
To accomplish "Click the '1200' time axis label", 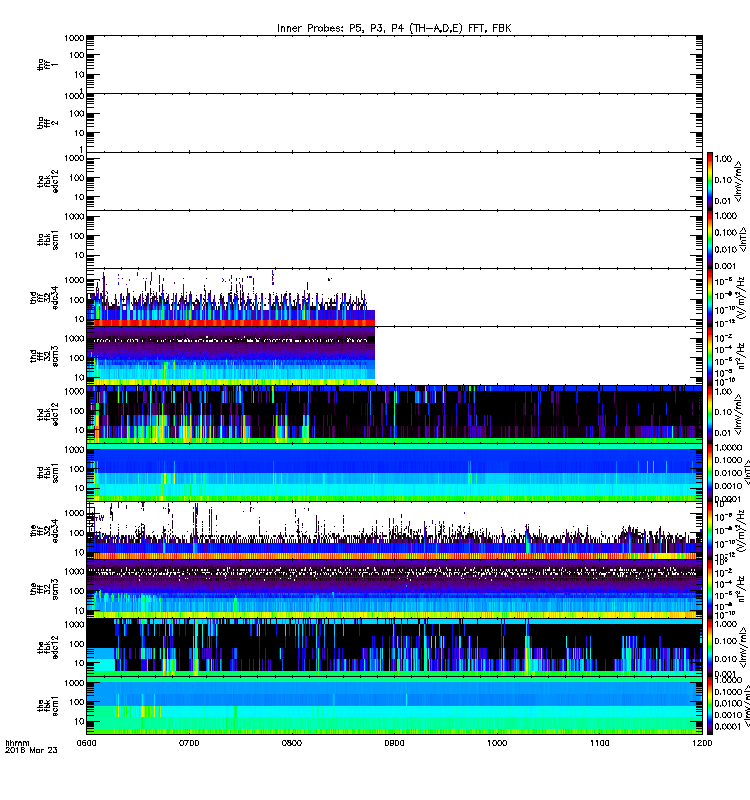I will pos(702,743).
